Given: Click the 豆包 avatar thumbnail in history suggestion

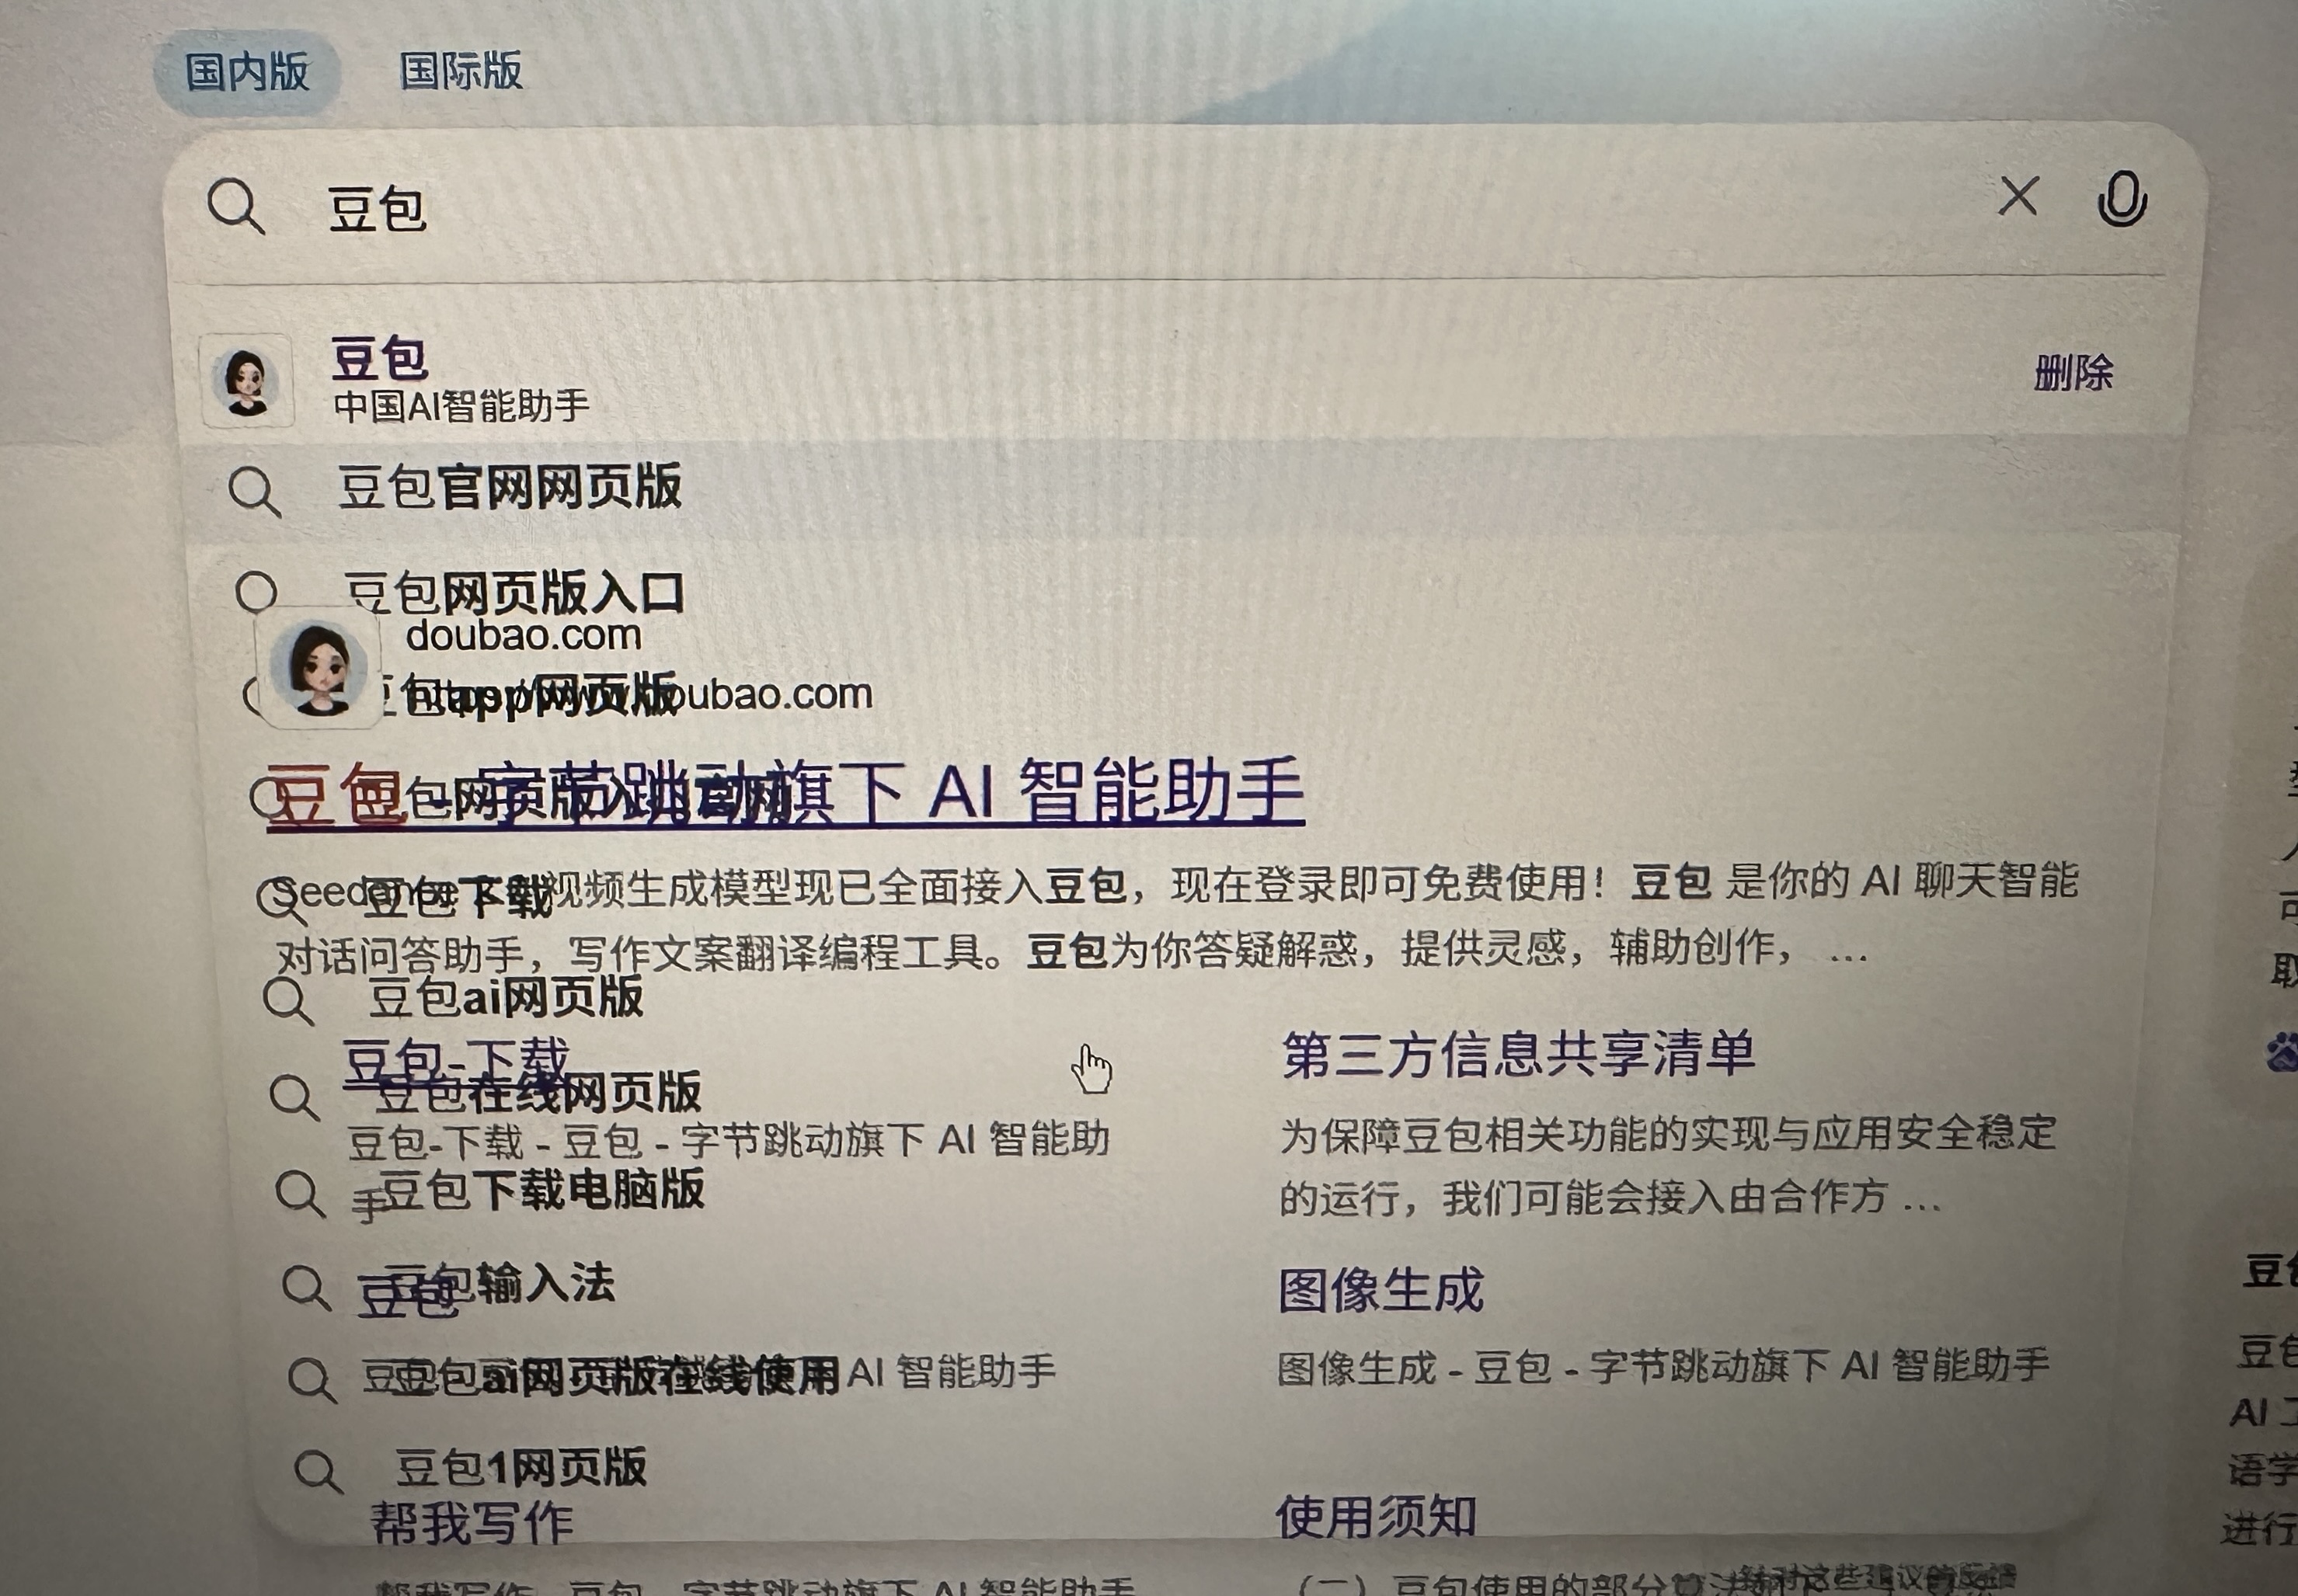Looking at the screenshot, I should coord(247,381).
